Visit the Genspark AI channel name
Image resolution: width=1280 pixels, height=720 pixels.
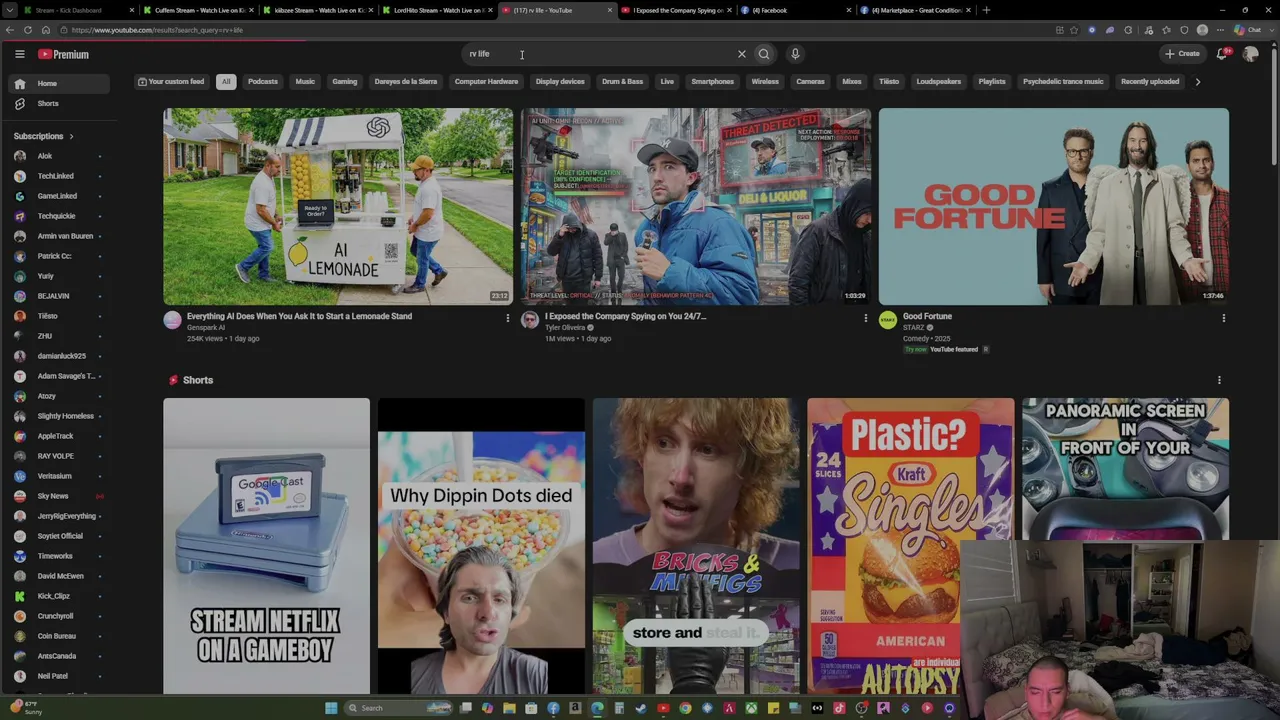tap(206, 328)
